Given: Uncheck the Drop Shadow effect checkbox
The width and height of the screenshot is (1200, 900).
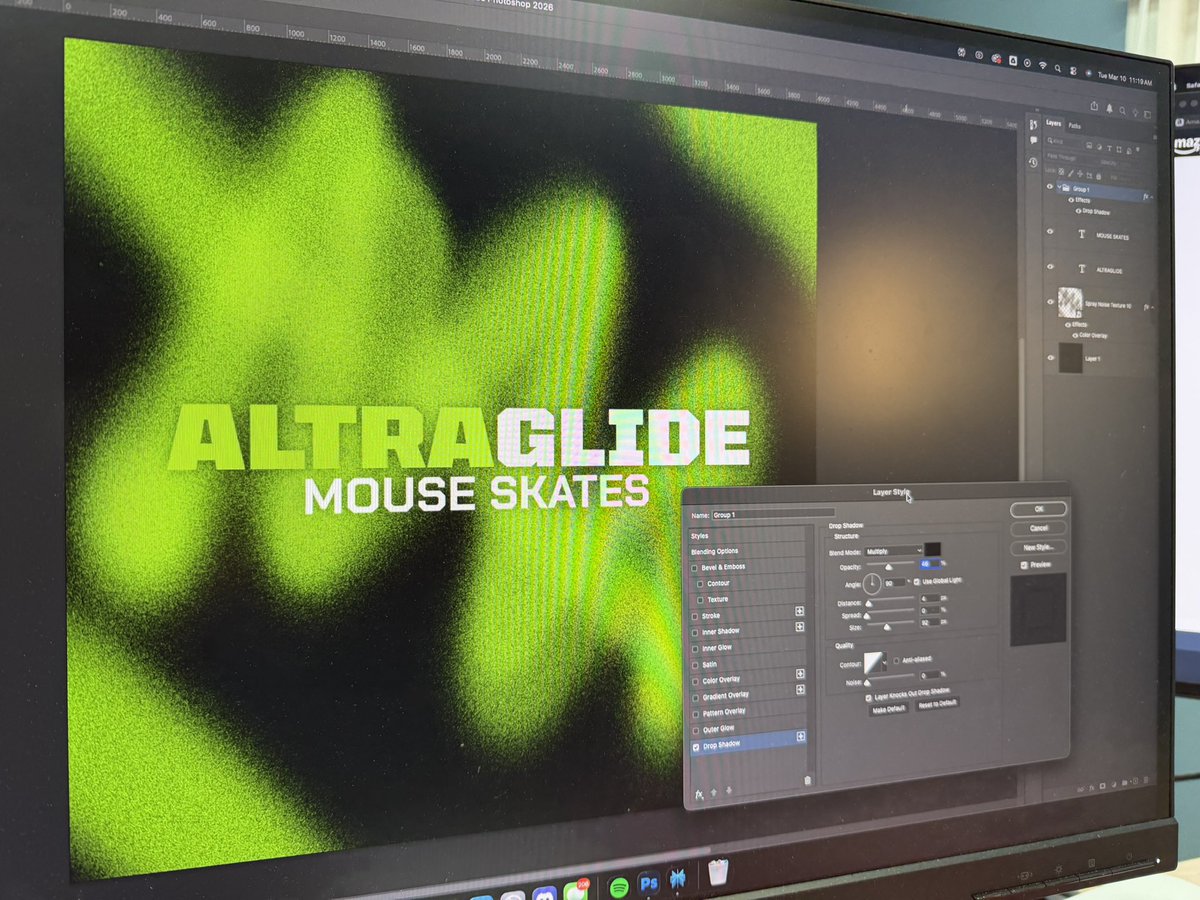Looking at the screenshot, I should coord(696,747).
